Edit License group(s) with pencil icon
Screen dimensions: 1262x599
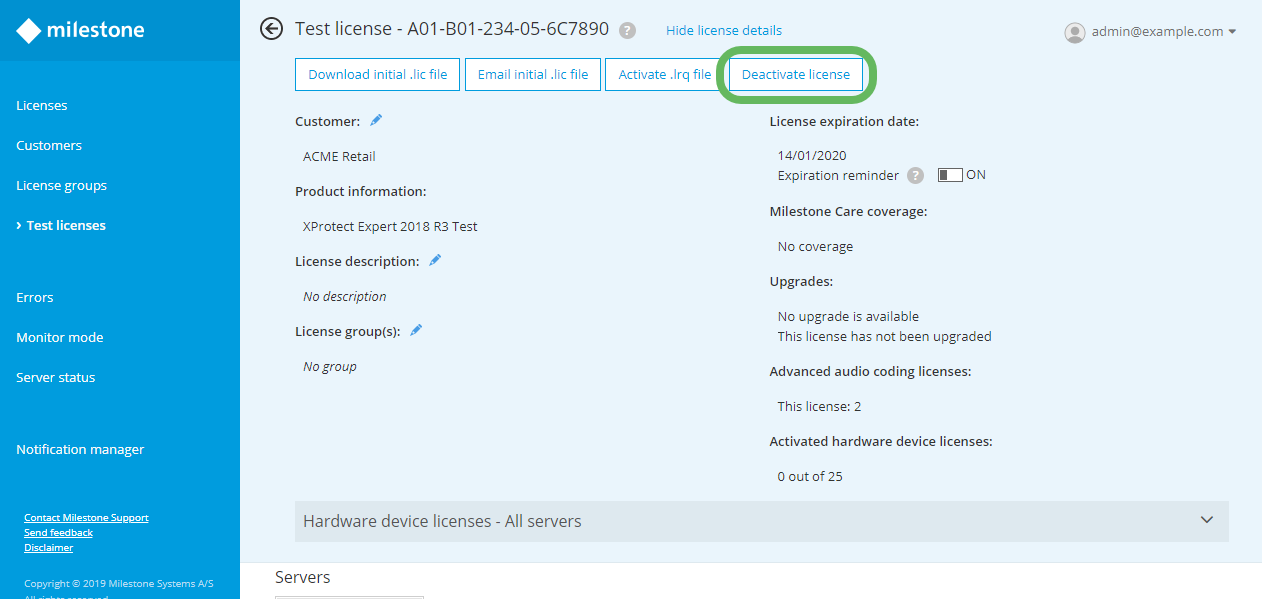point(416,330)
